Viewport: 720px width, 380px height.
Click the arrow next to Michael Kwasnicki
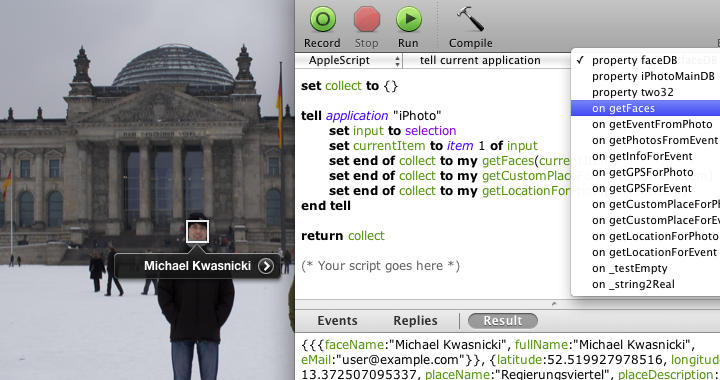click(266, 266)
